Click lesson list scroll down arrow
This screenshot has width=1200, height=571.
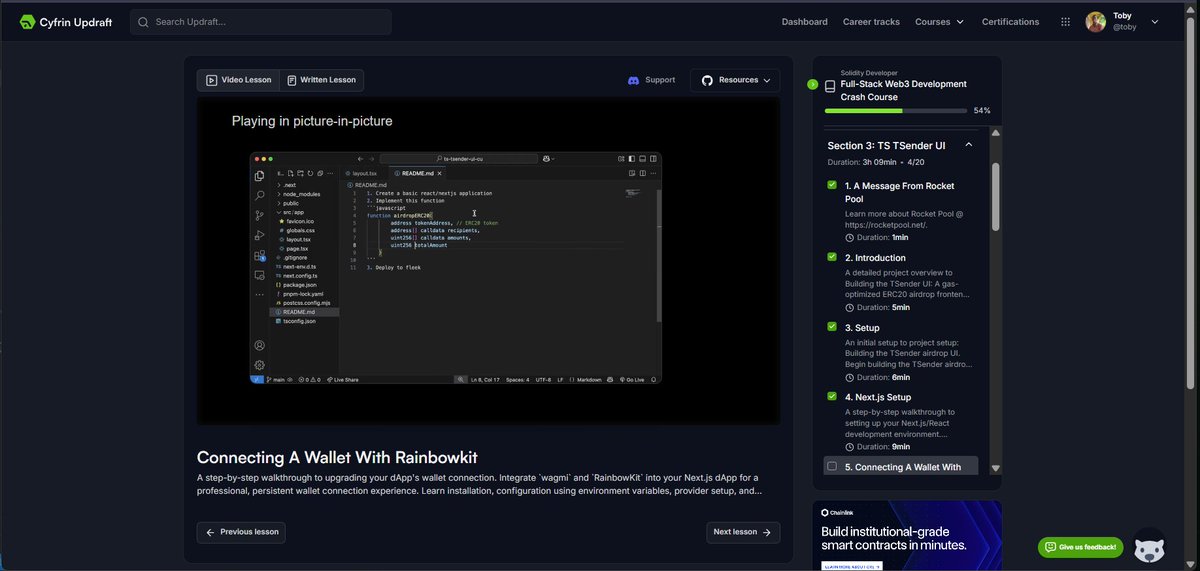click(995, 468)
